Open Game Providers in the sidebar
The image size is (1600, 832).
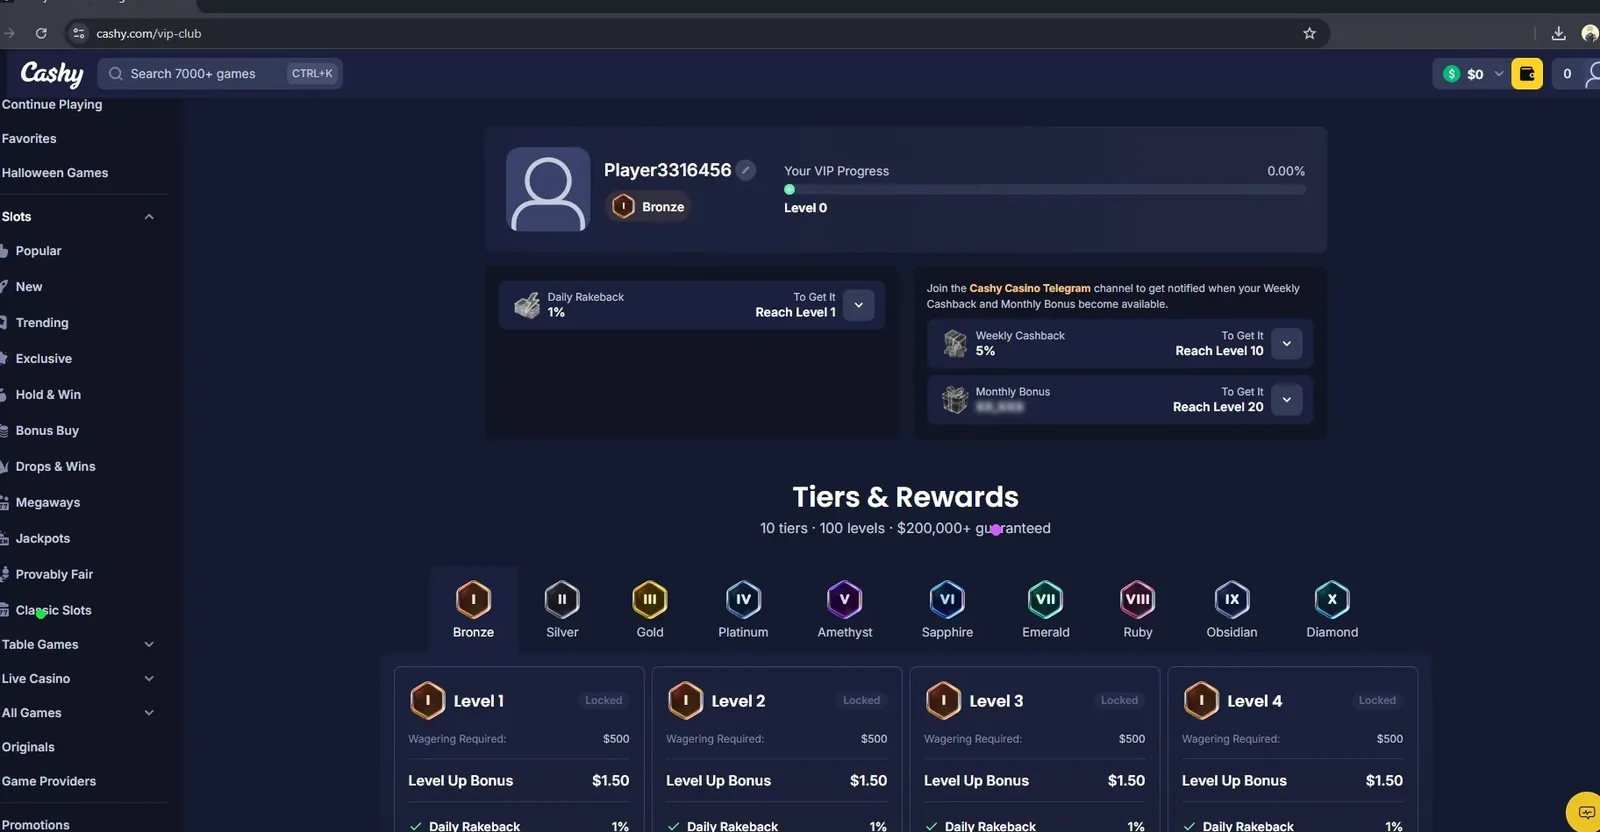(49, 781)
